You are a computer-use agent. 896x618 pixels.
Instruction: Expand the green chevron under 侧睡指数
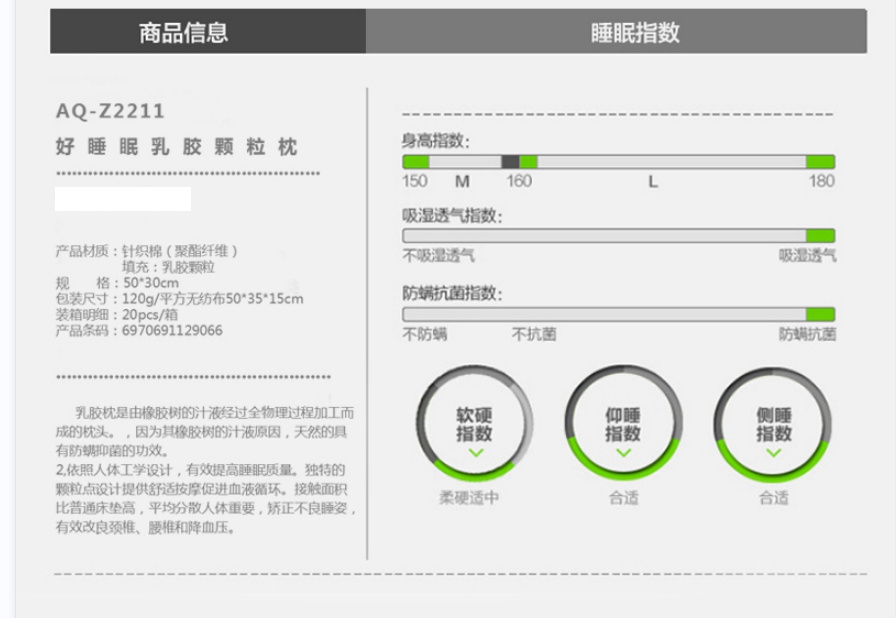pyautogui.click(x=773, y=453)
